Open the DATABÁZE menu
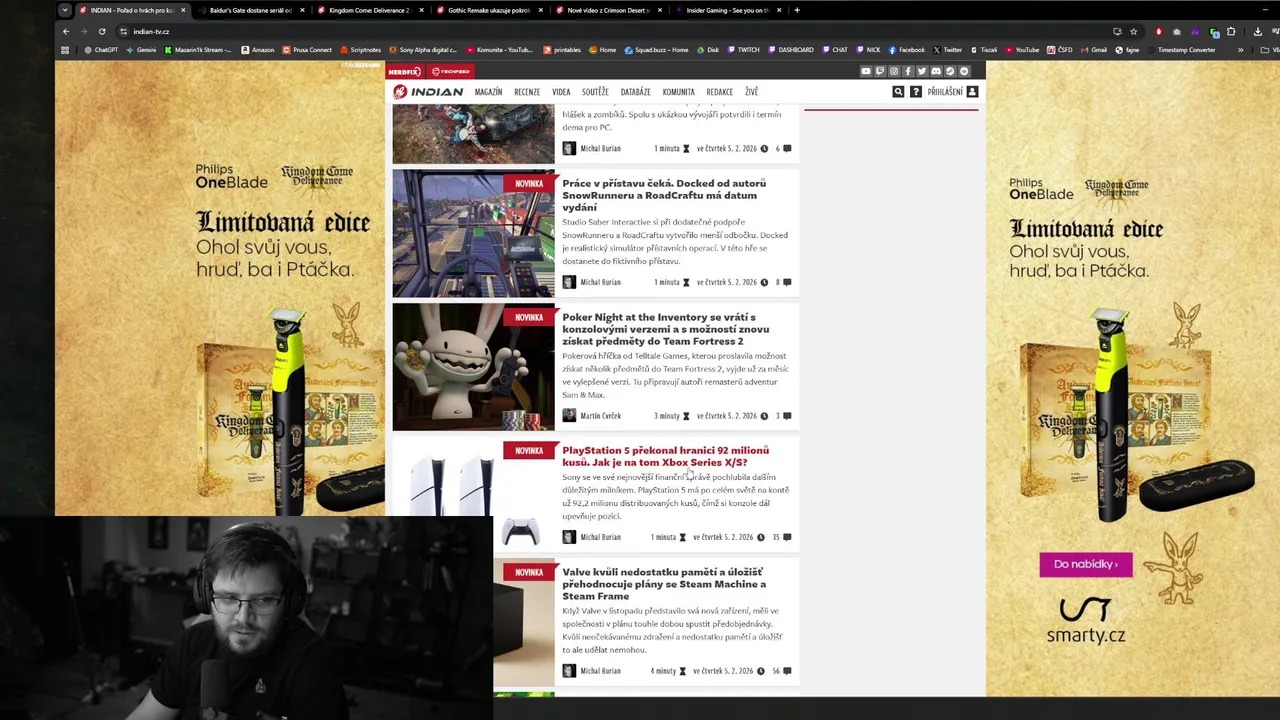 [635, 92]
